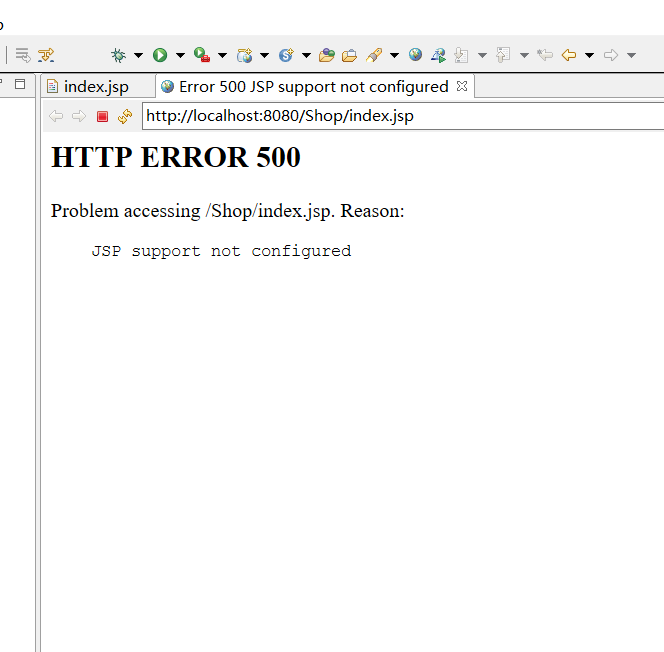664x652 pixels.
Task: Click the browser Refresh icon
Action: click(x=125, y=116)
